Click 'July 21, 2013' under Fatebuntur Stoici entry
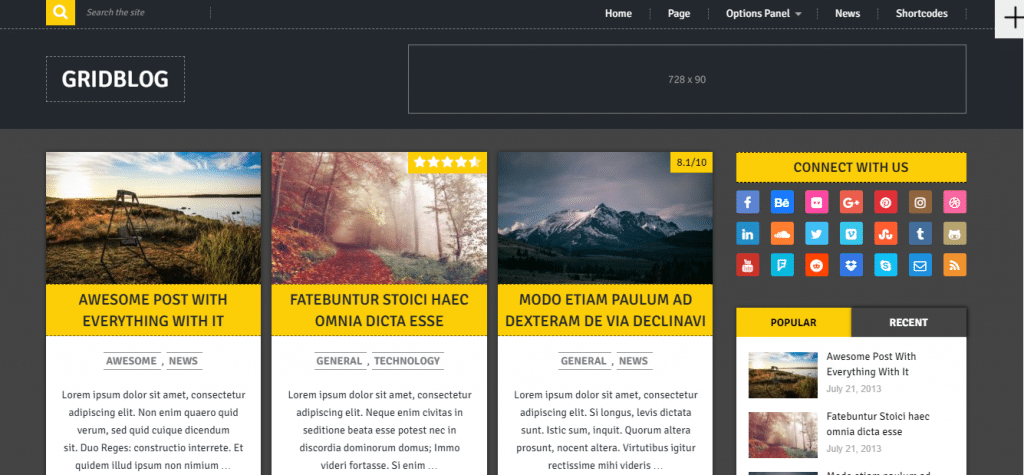The height and width of the screenshot is (475, 1024). coord(854,449)
